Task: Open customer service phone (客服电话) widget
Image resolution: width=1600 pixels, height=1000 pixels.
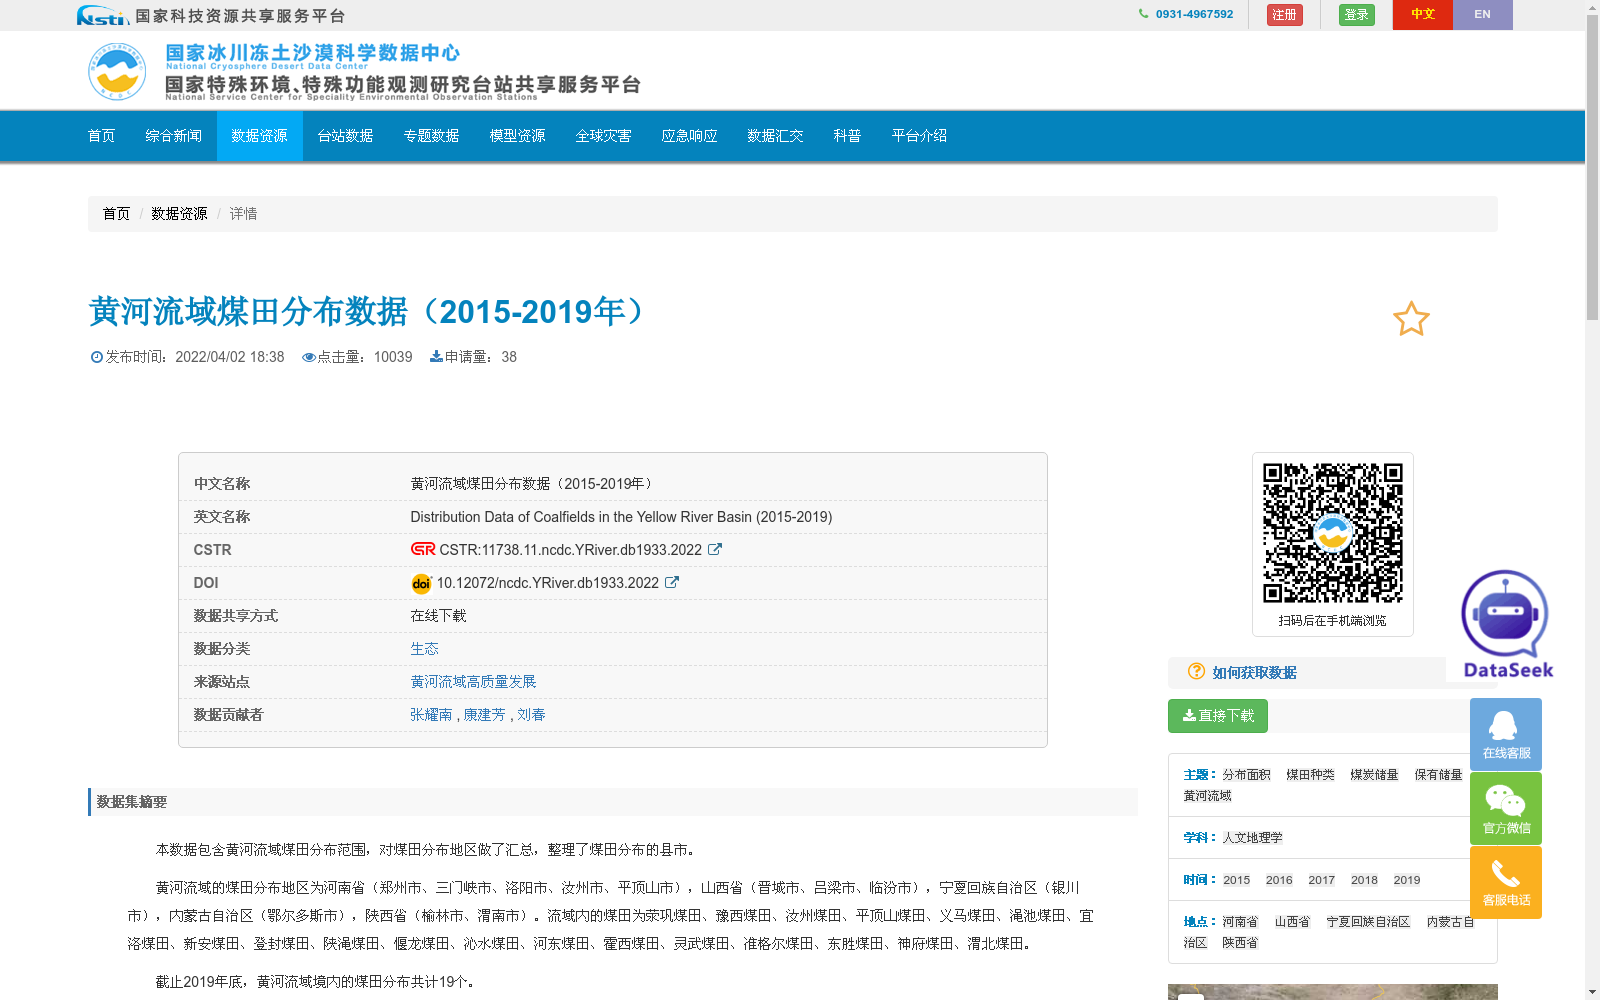Action: pyautogui.click(x=1506, y=882)
